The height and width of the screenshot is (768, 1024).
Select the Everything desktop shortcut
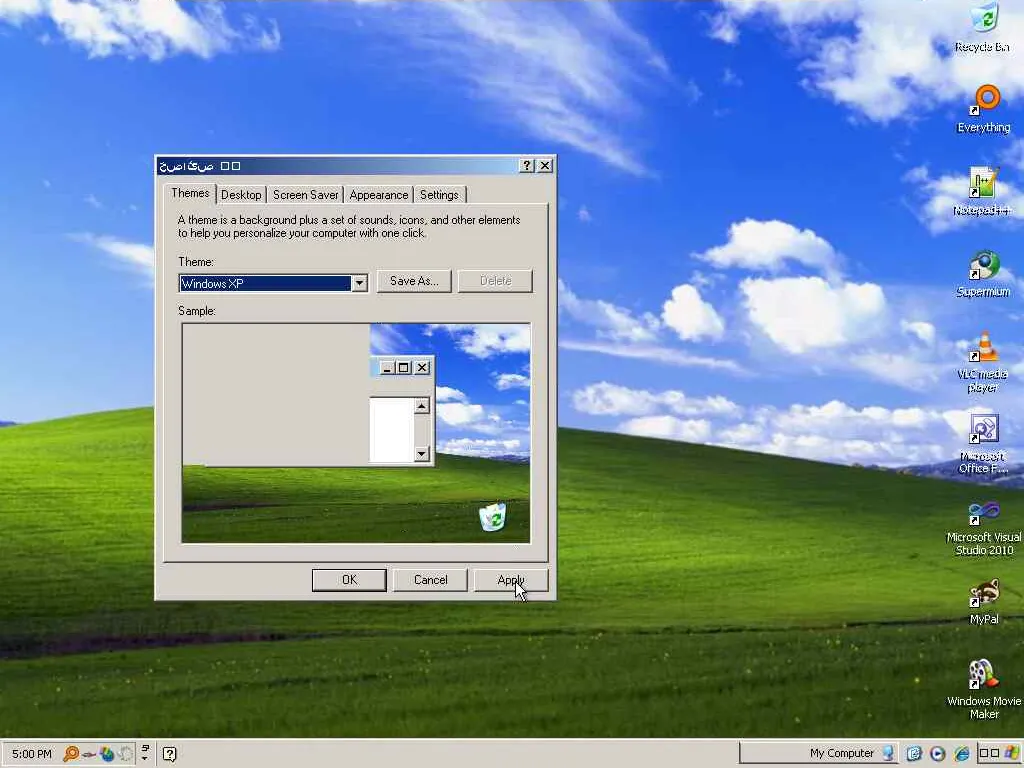click(x=984, y=109)
